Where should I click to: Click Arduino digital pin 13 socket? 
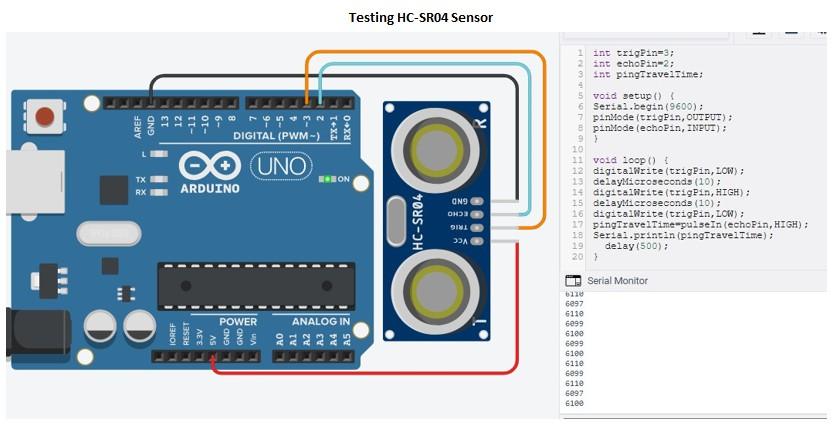coord(165,103)
